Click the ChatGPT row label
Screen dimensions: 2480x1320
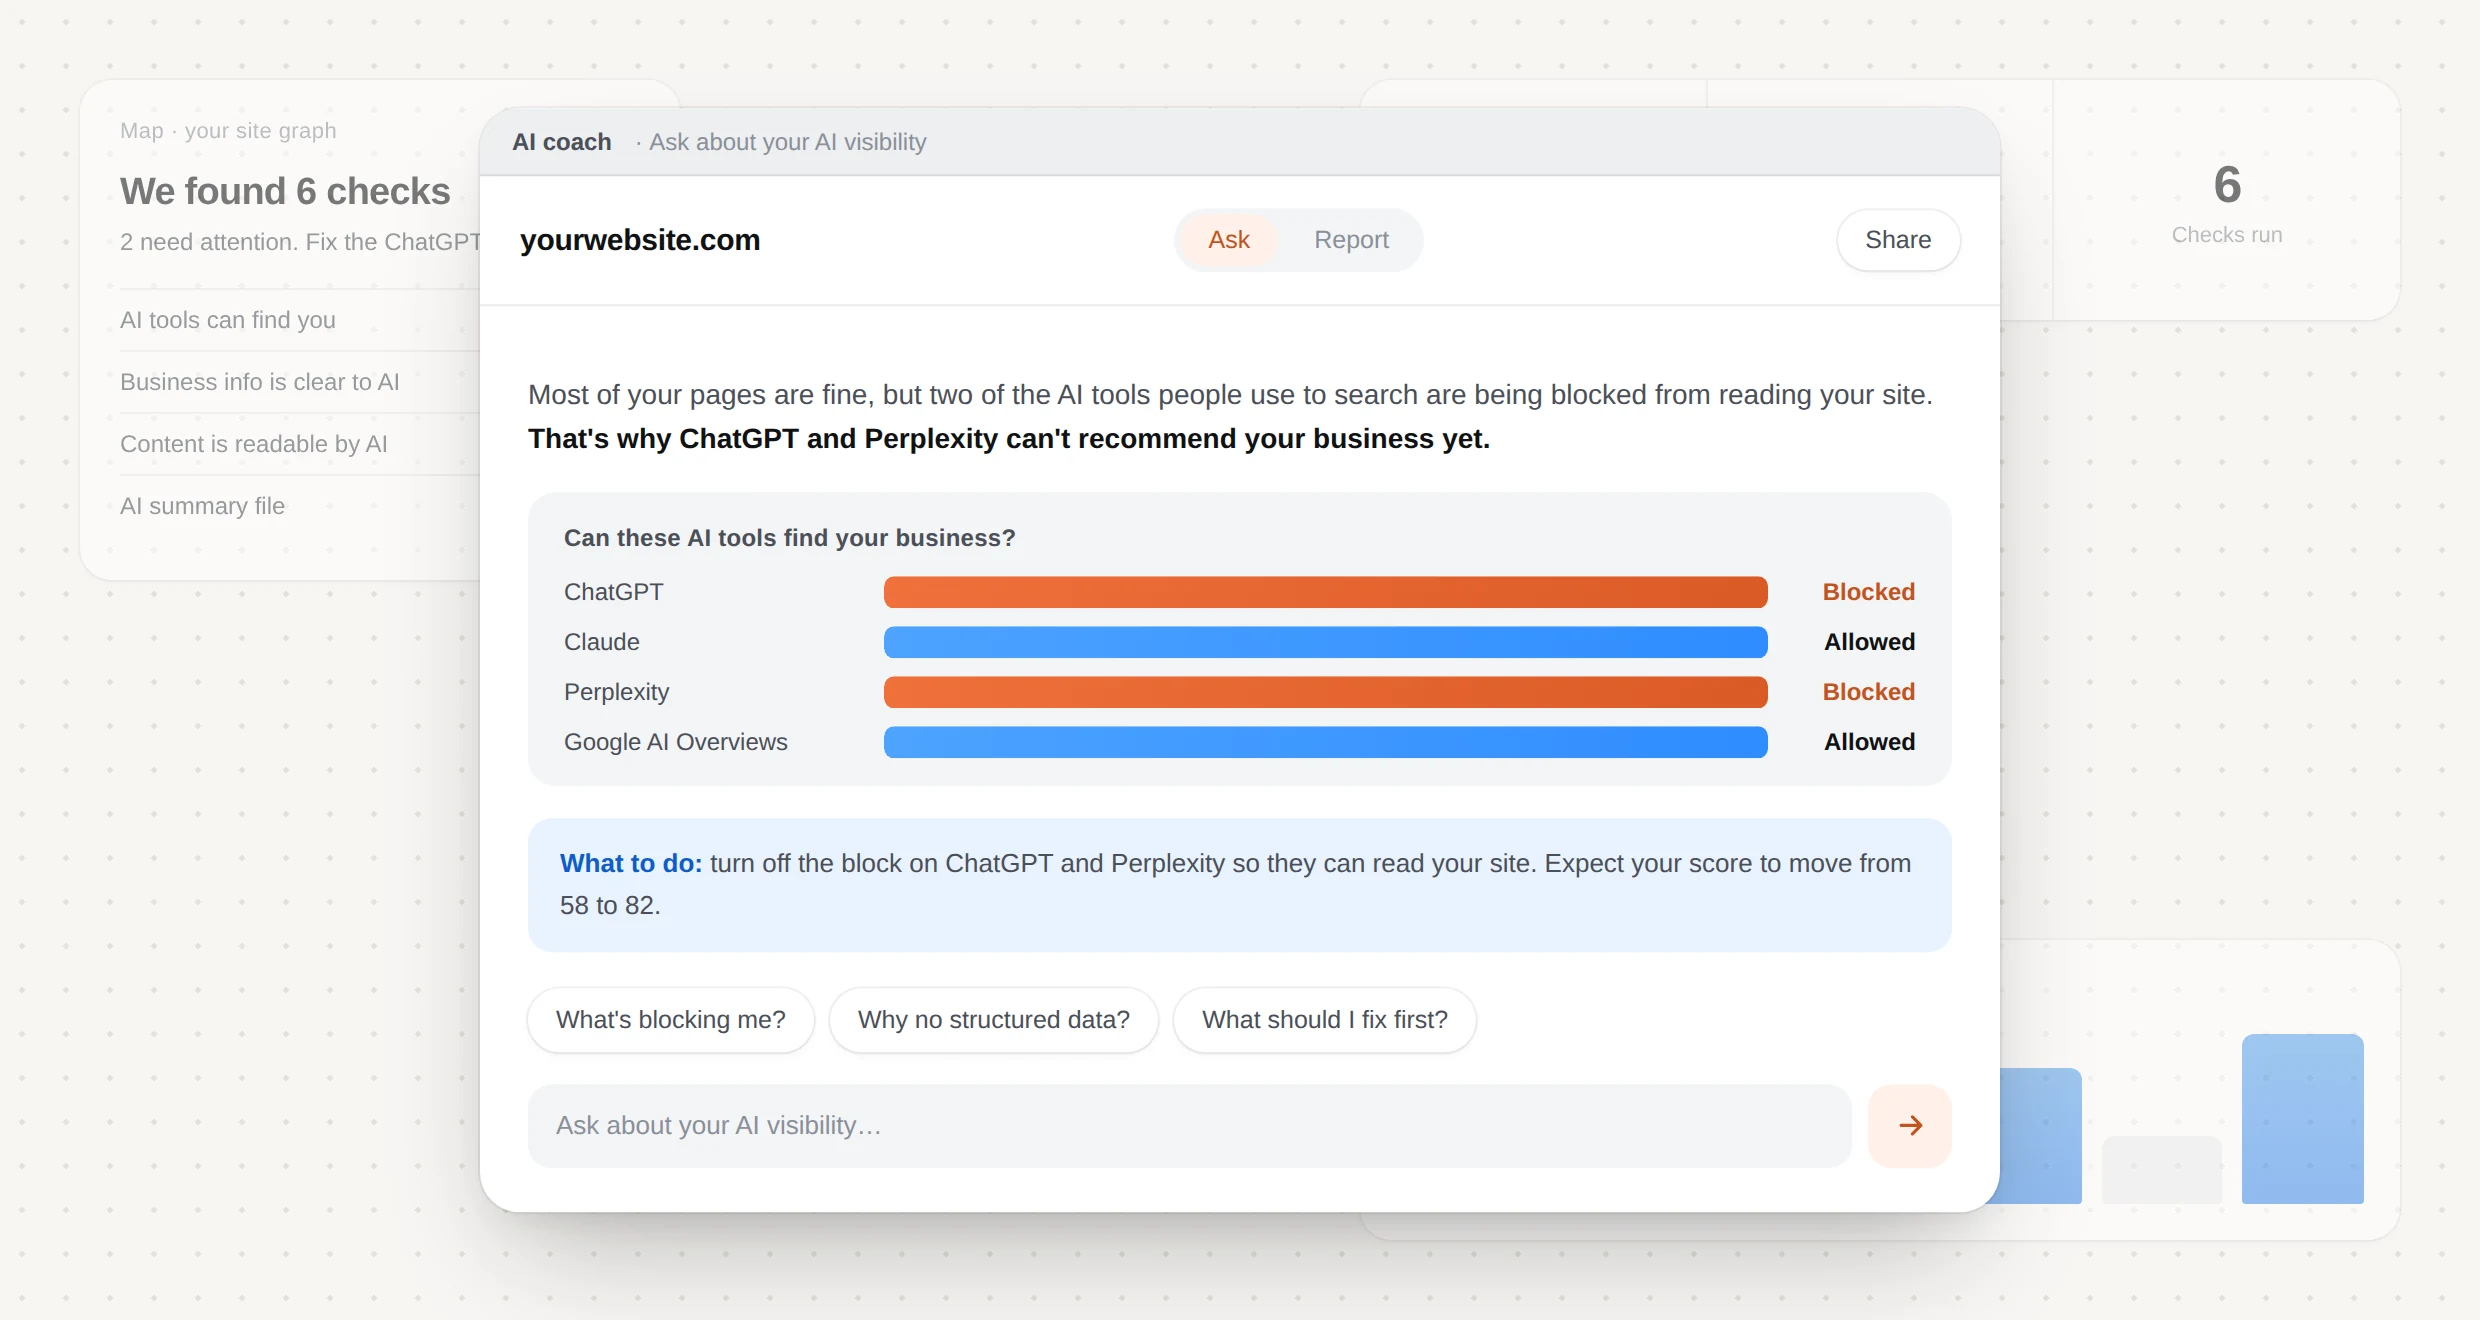[614, 592]
